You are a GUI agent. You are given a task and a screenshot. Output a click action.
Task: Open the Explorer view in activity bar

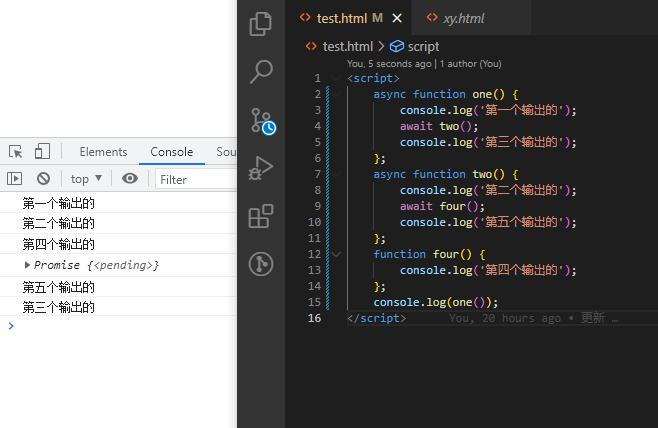(x=261, y=24)
